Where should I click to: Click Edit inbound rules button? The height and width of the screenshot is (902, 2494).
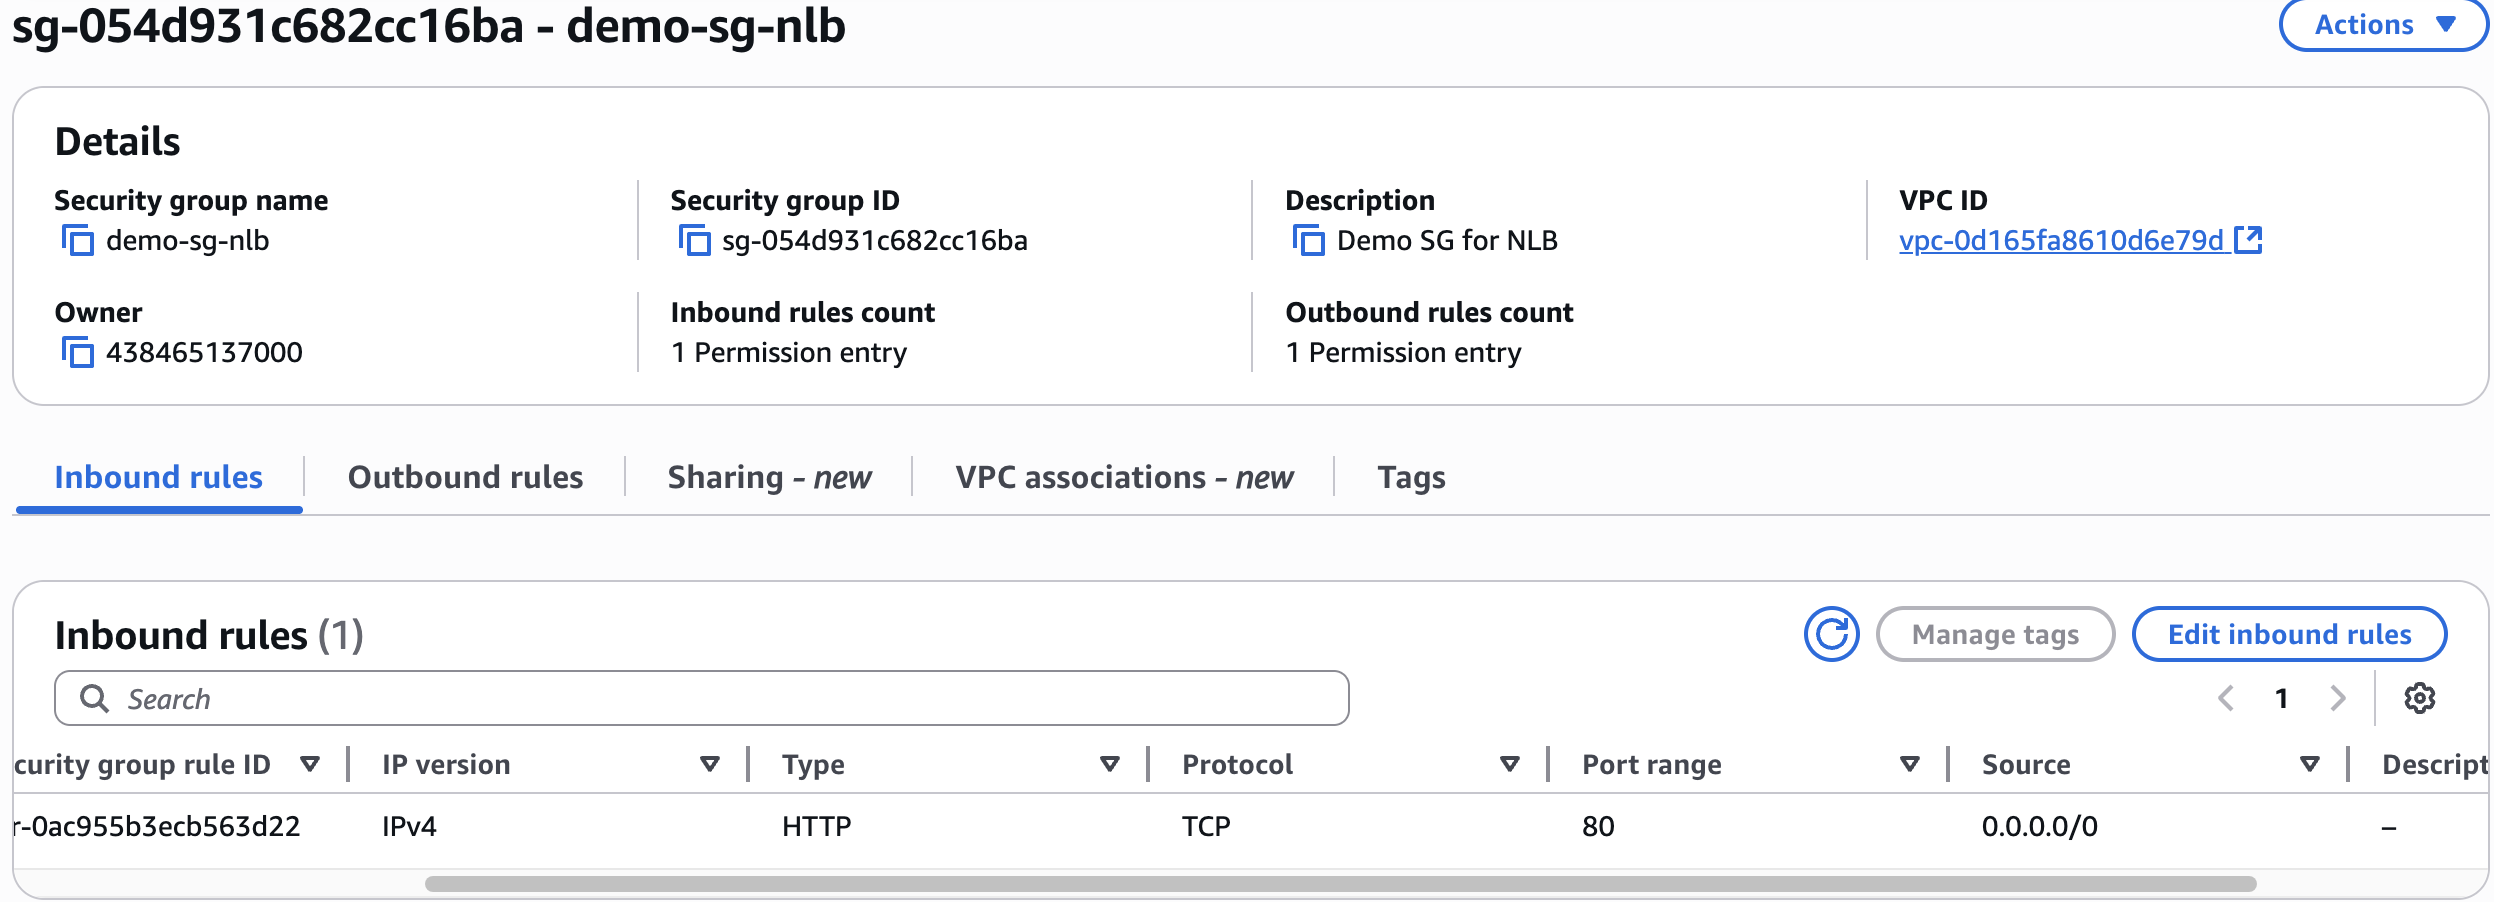tap(2289, 634)
